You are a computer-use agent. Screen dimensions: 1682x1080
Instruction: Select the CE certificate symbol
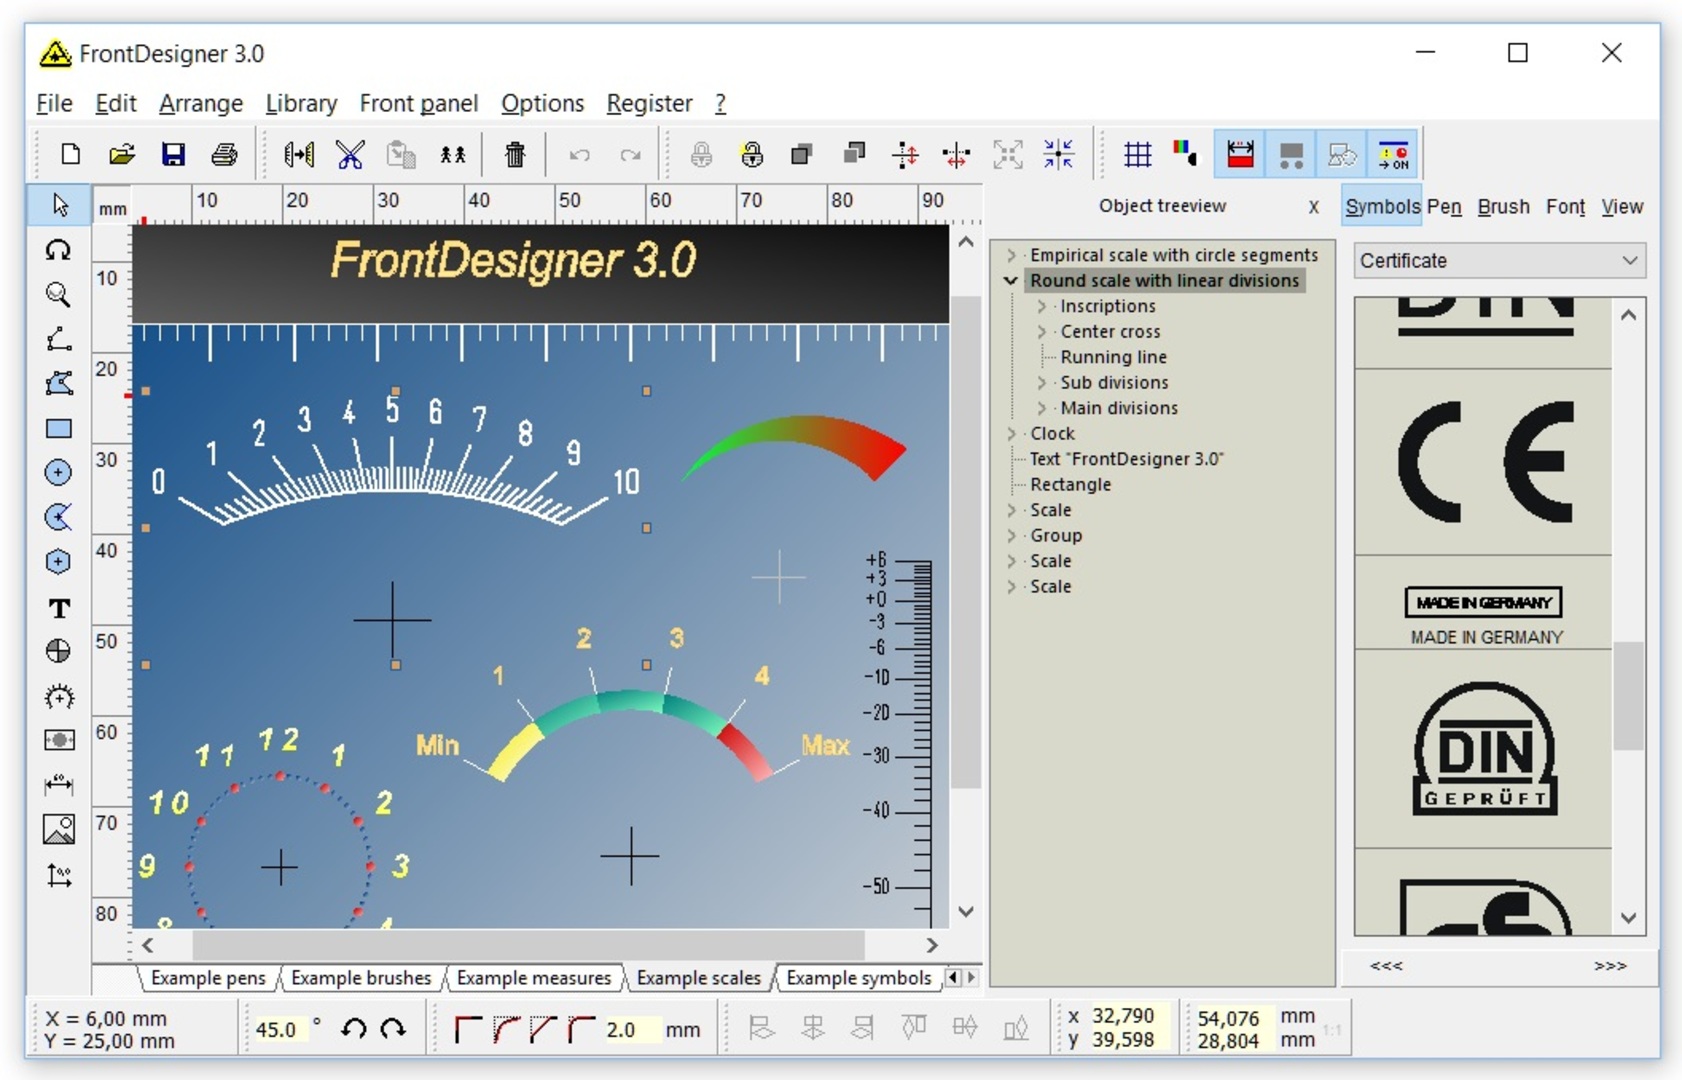click(1485, 462)
